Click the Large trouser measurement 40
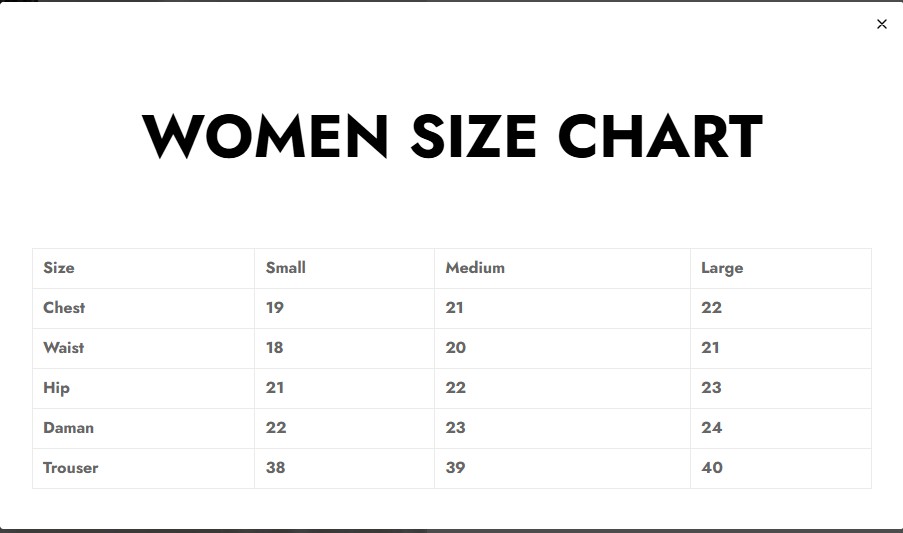 tap(712, 468)
